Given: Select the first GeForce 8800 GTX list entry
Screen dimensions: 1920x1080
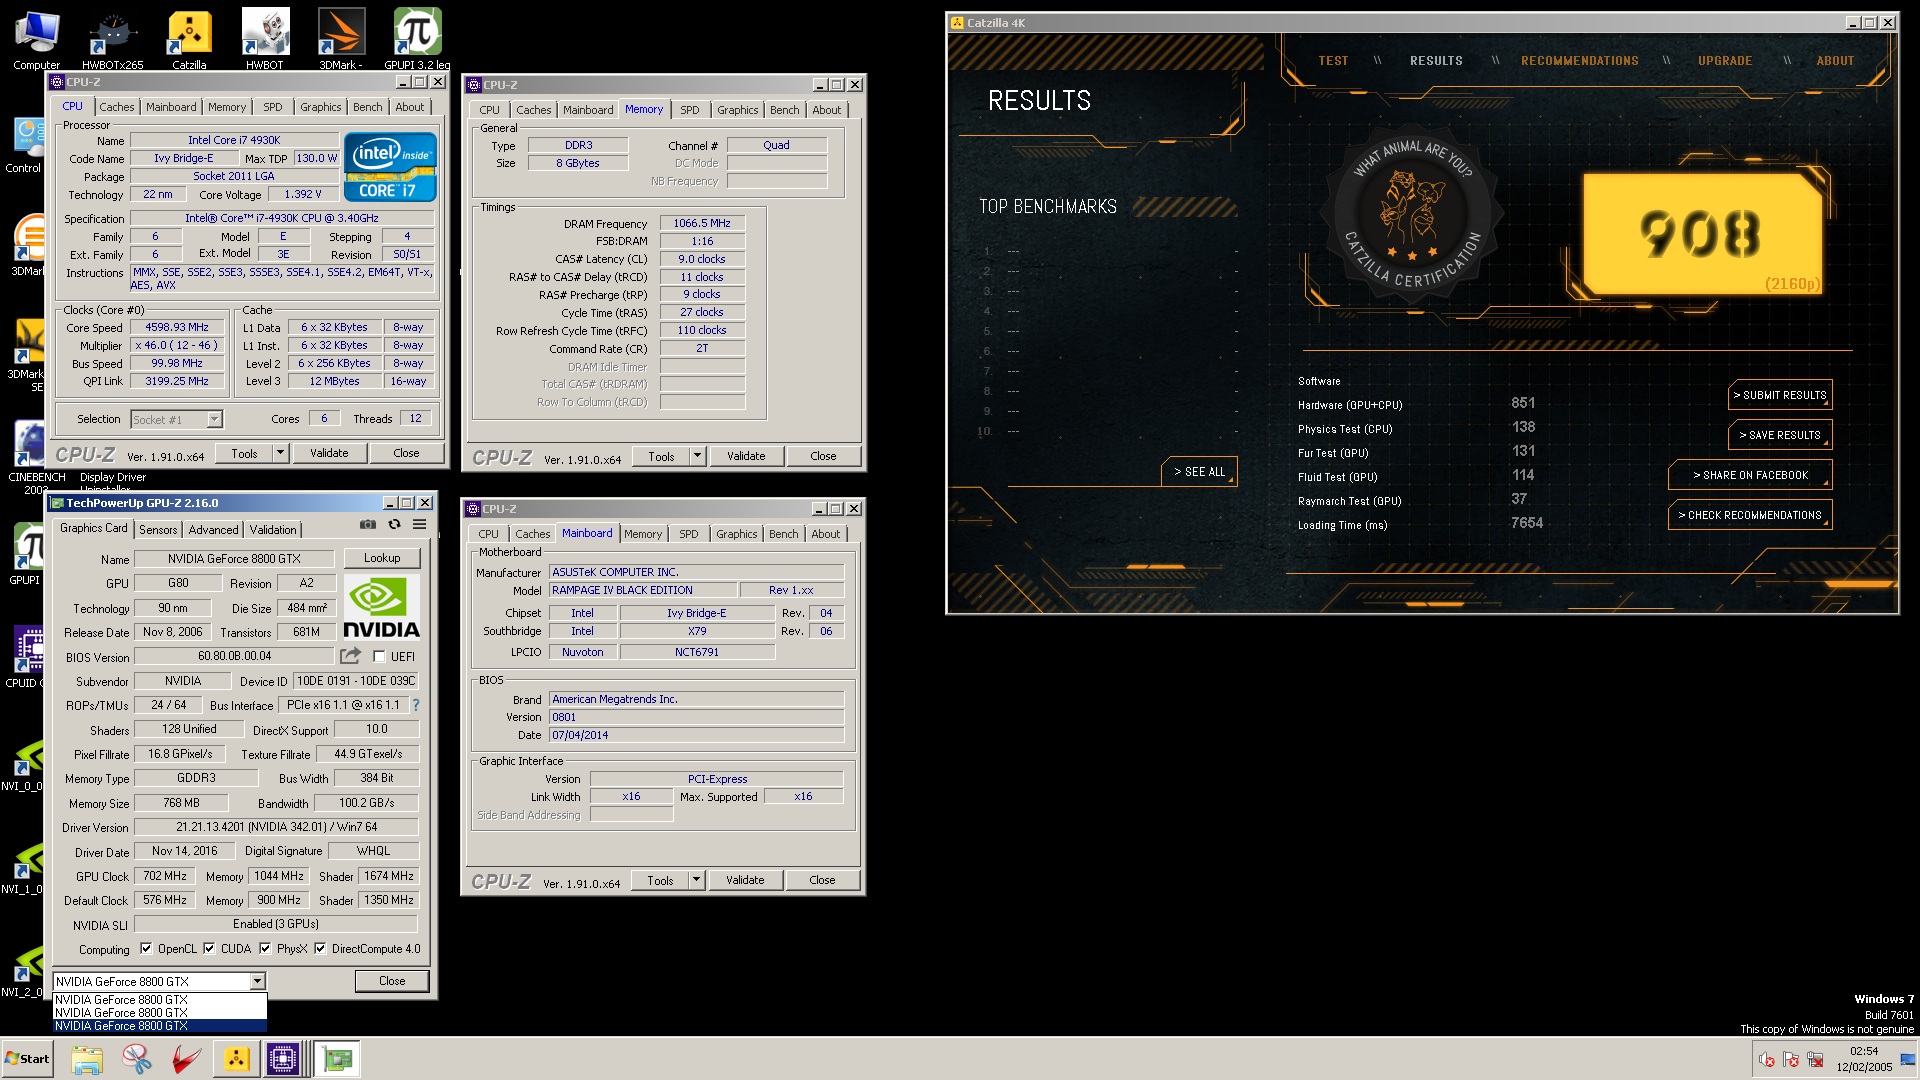Looking at the screenshot, I should tap(160, 1000).
